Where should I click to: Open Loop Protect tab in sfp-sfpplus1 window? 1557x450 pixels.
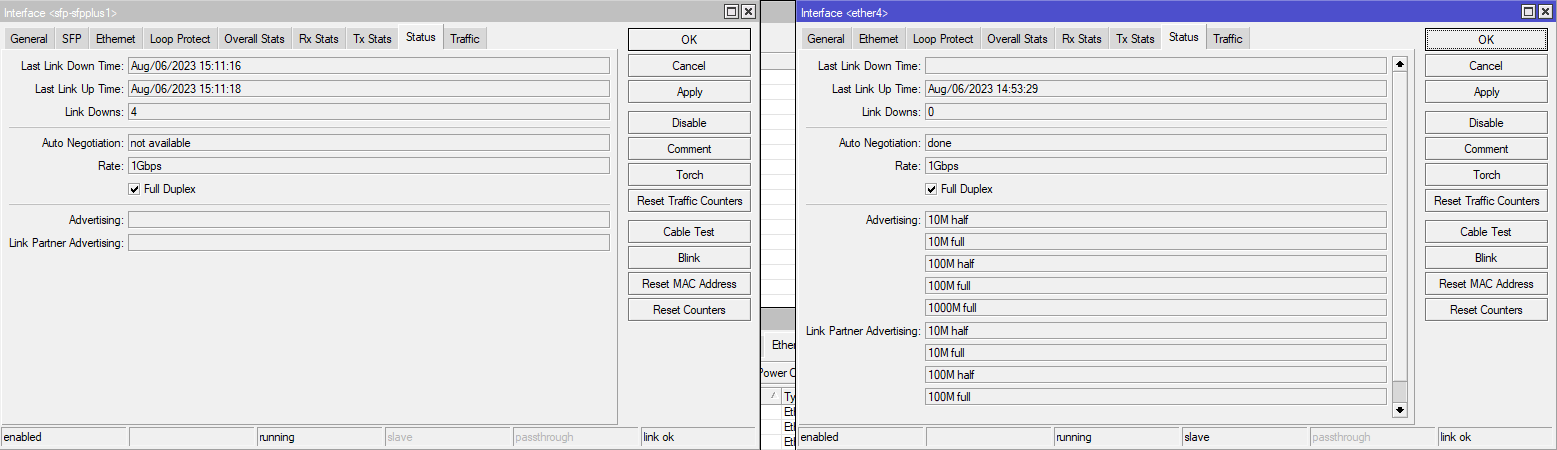[x=180, y=39]
